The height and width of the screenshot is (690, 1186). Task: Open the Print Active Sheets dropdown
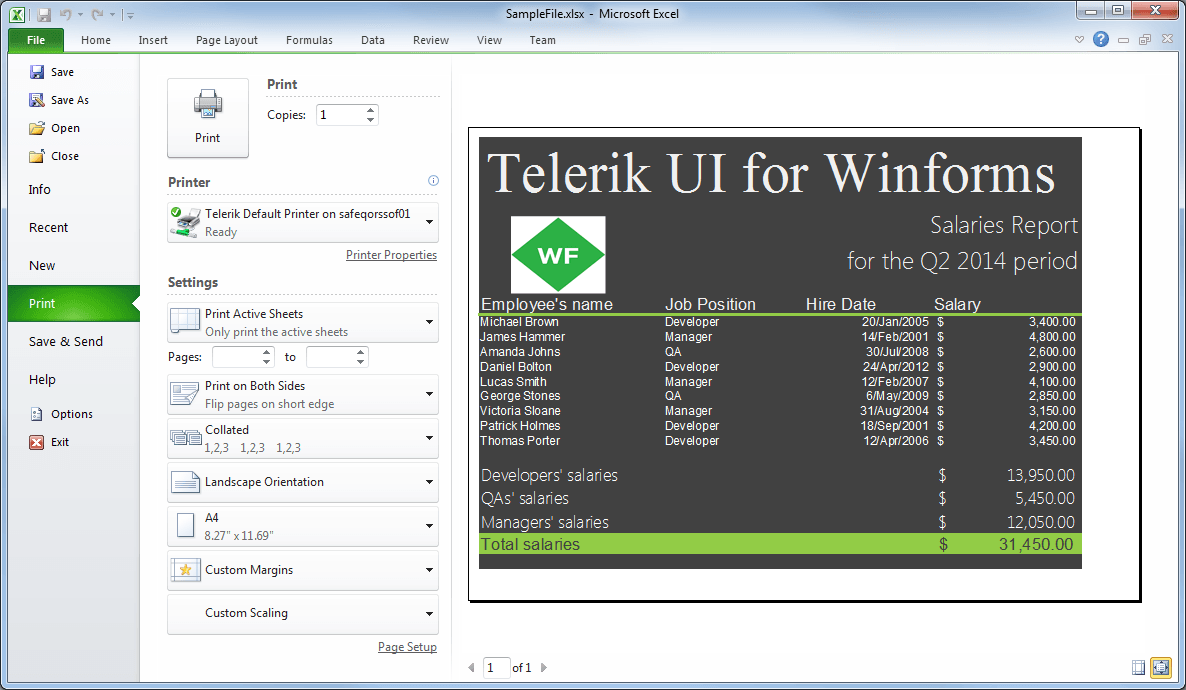pos(303,322)
